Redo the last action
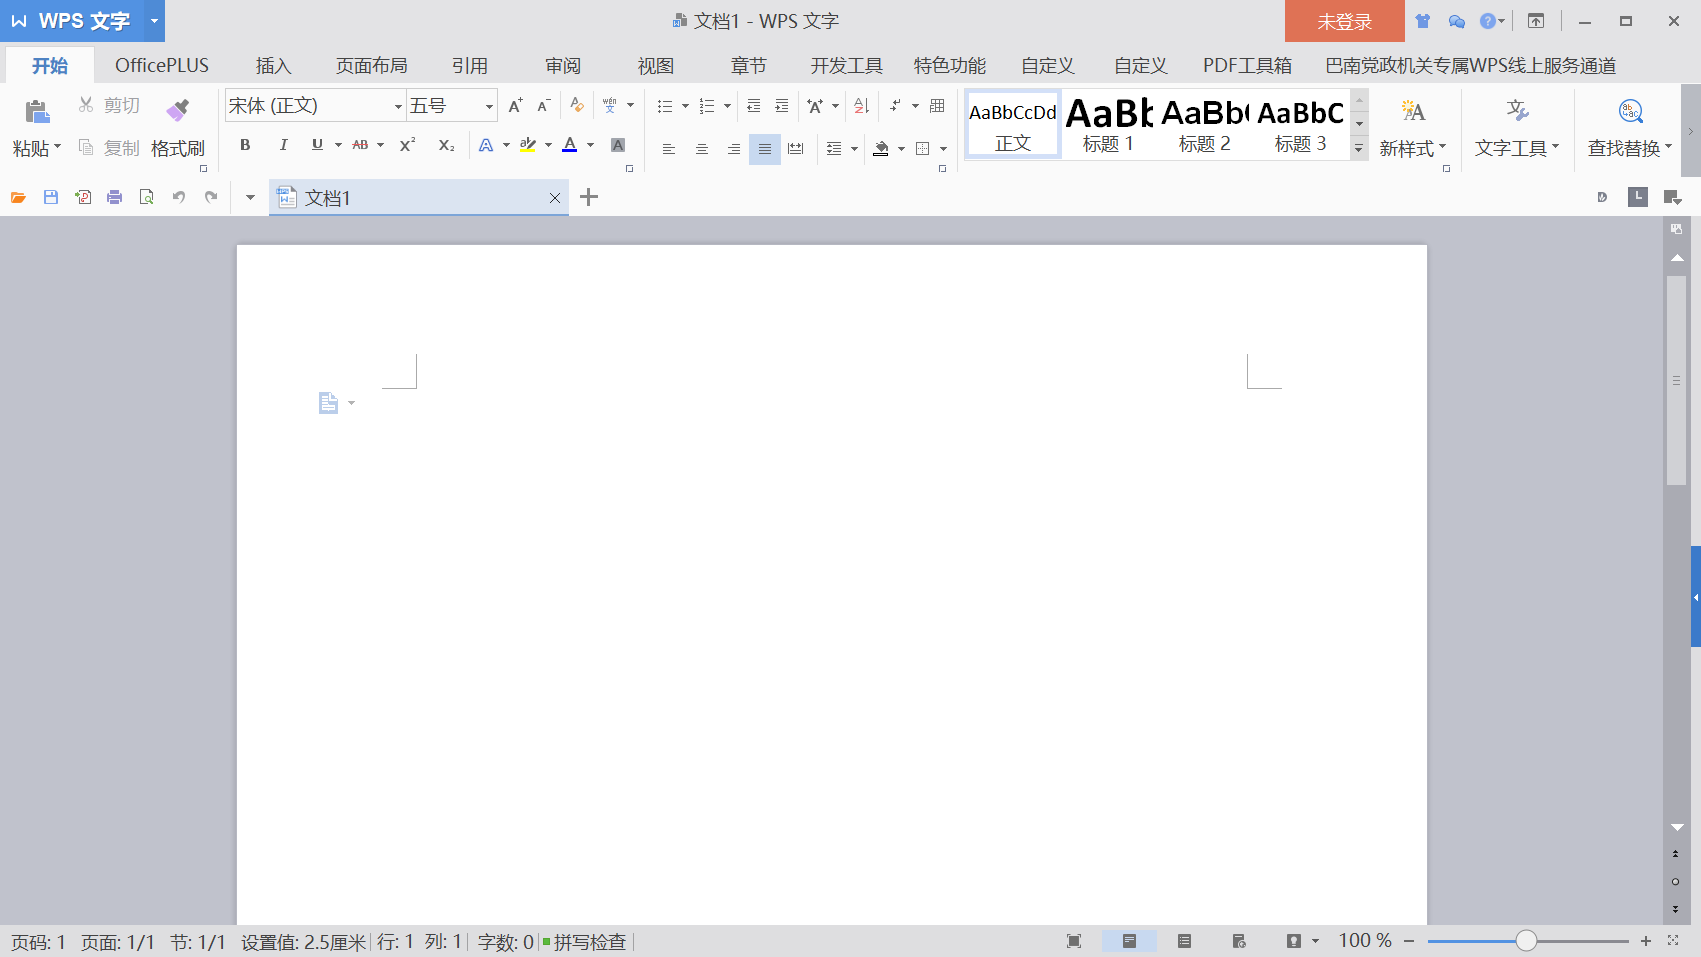This screenshot has width=1701, height=957. point(211,197)
